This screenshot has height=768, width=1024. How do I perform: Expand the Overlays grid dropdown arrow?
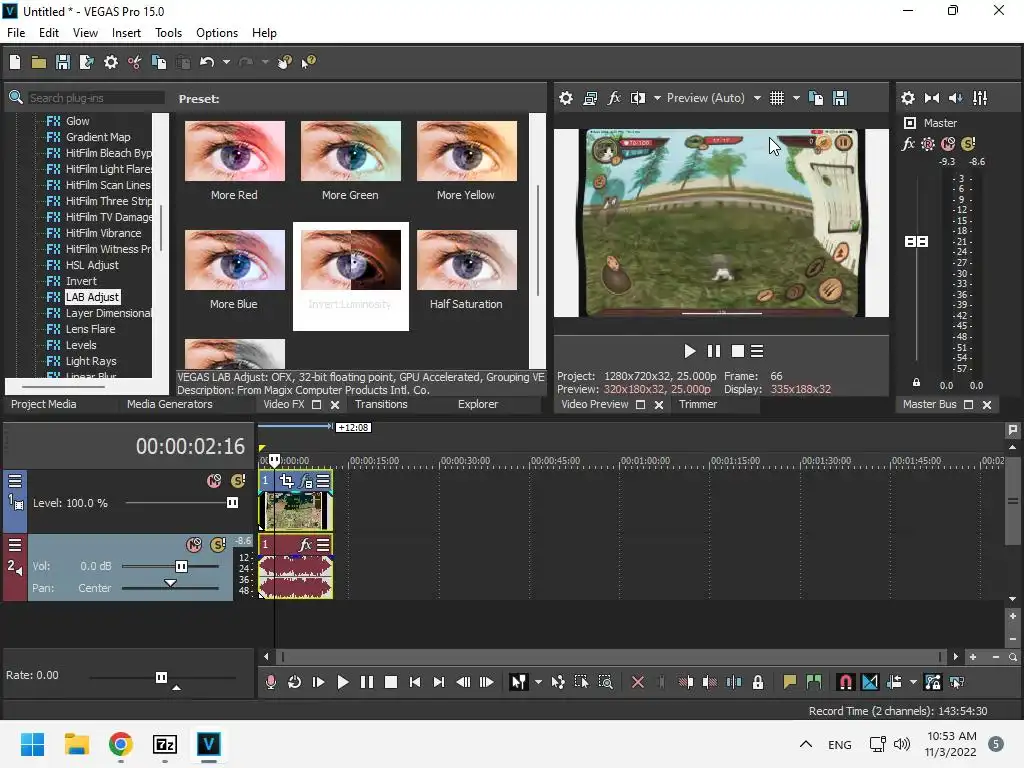pos(796,98)
